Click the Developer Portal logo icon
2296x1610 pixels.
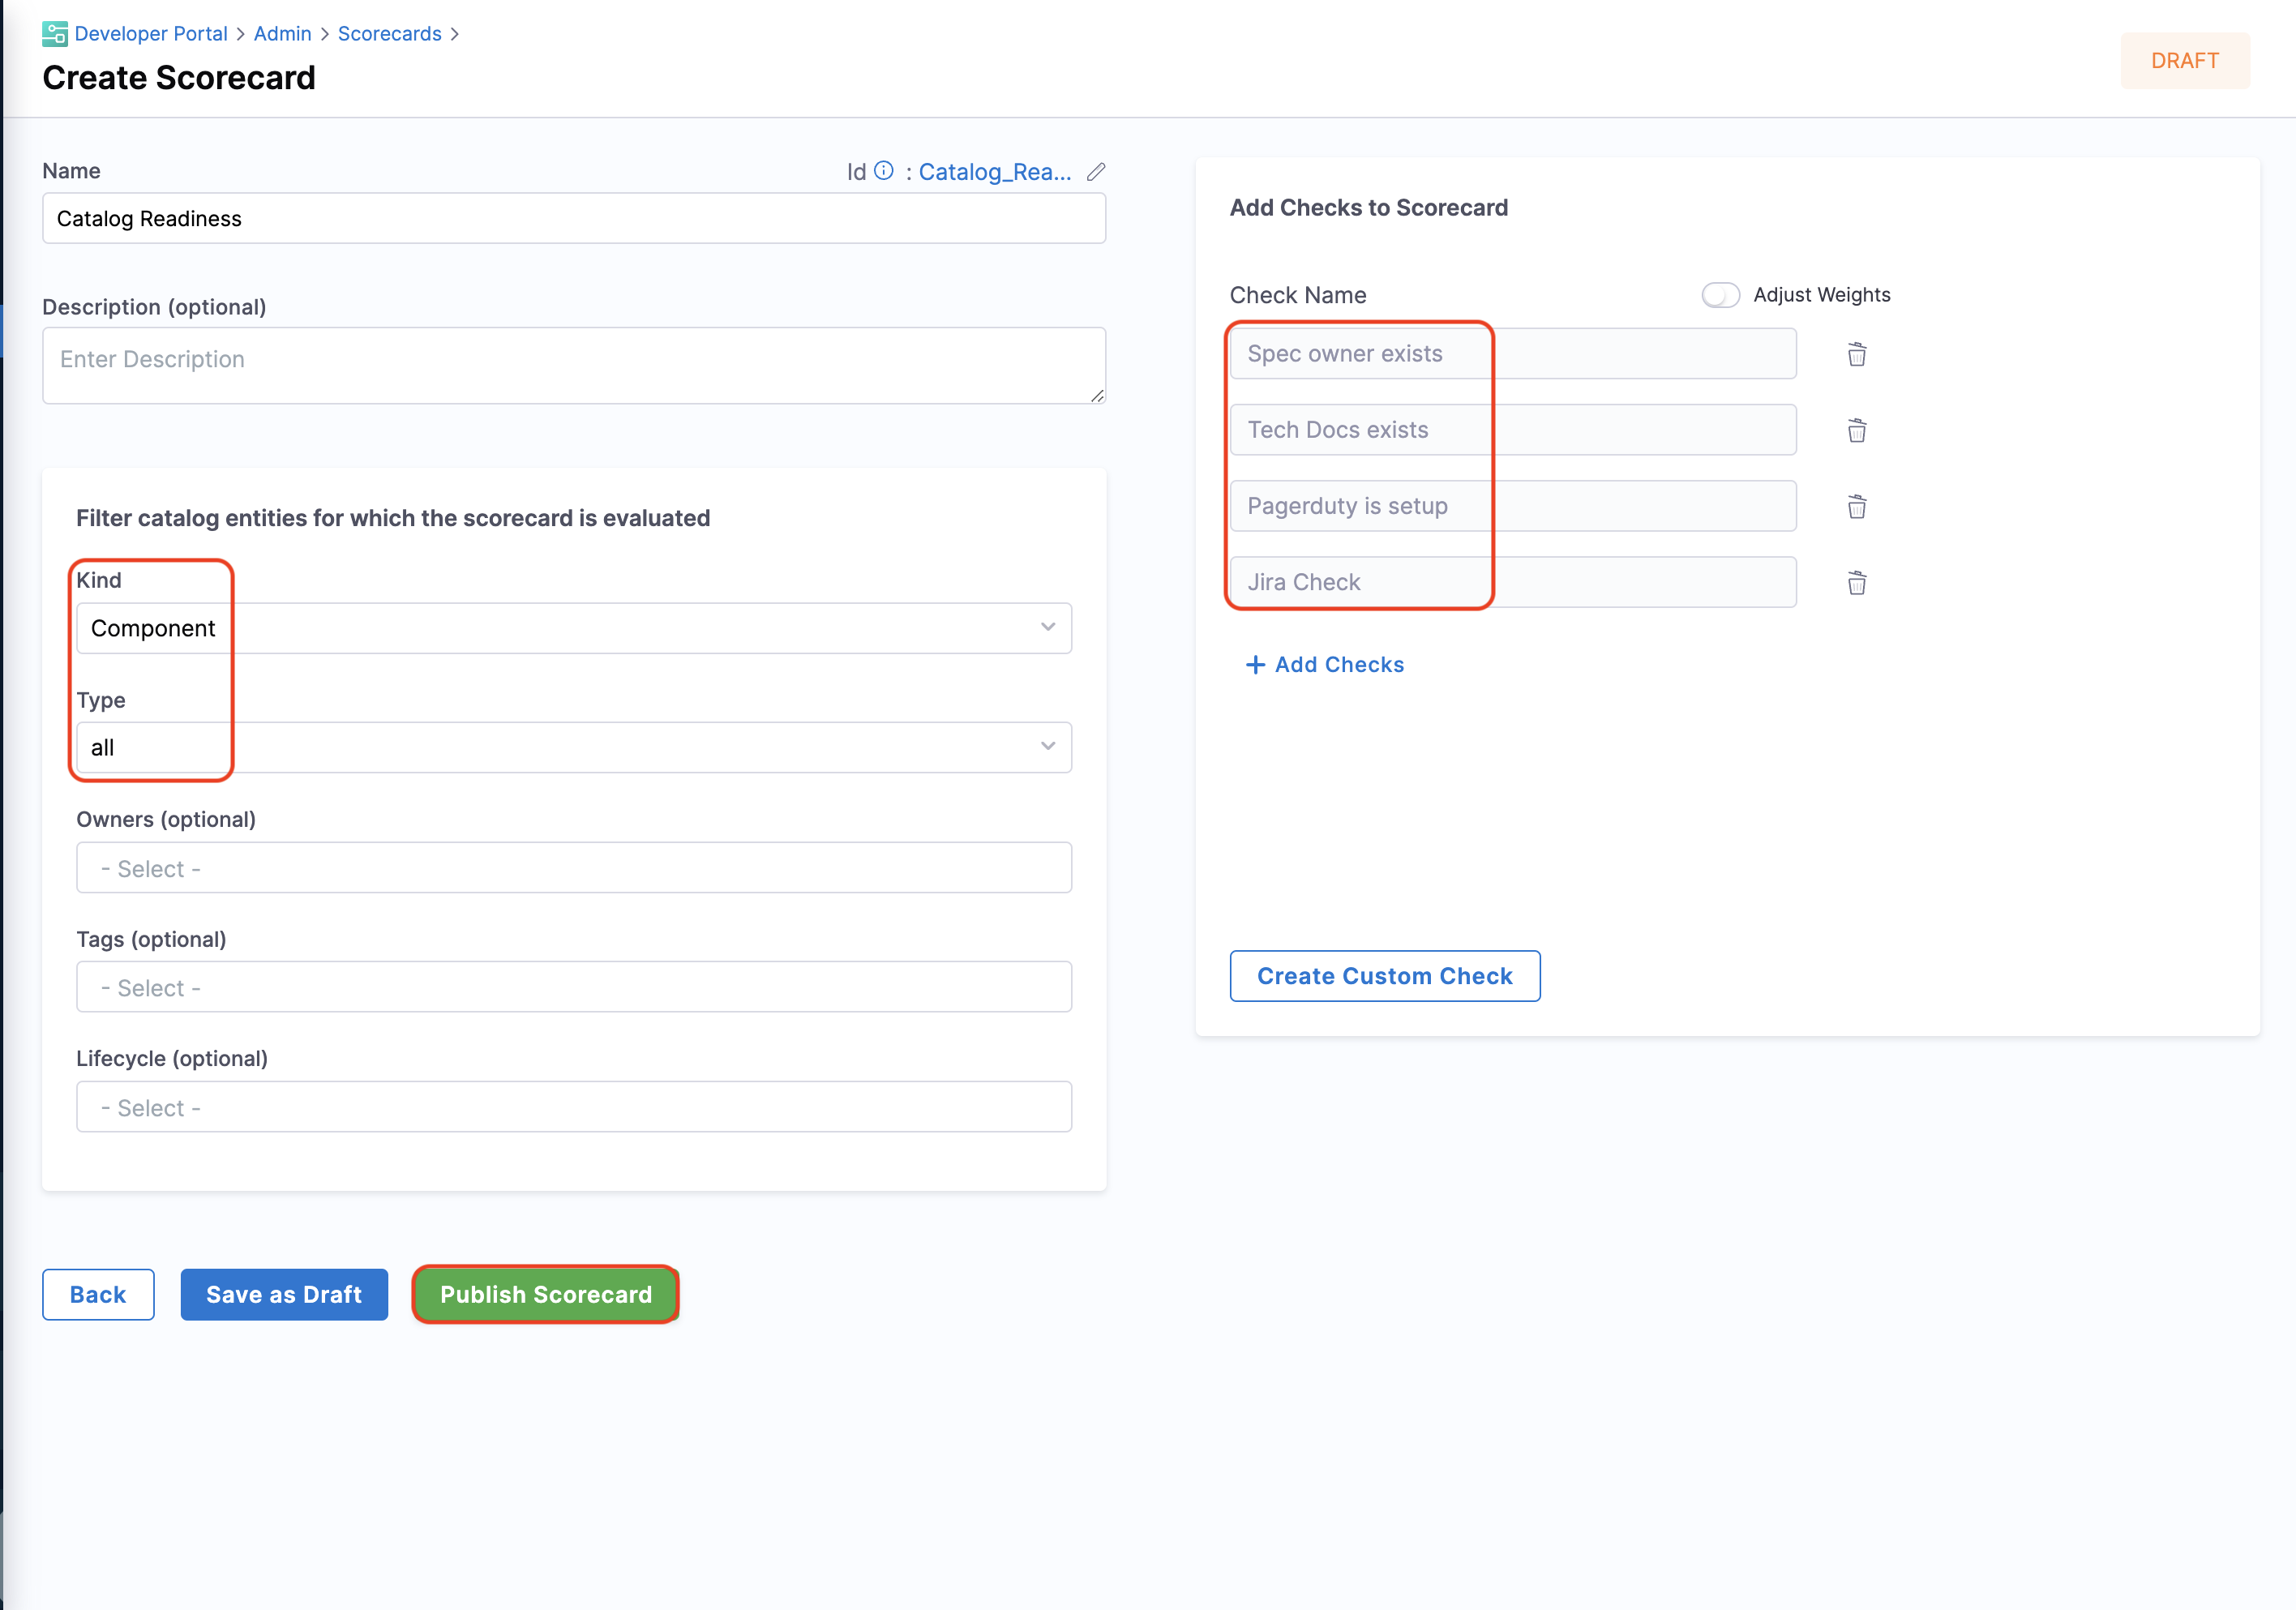pos(54,34)
